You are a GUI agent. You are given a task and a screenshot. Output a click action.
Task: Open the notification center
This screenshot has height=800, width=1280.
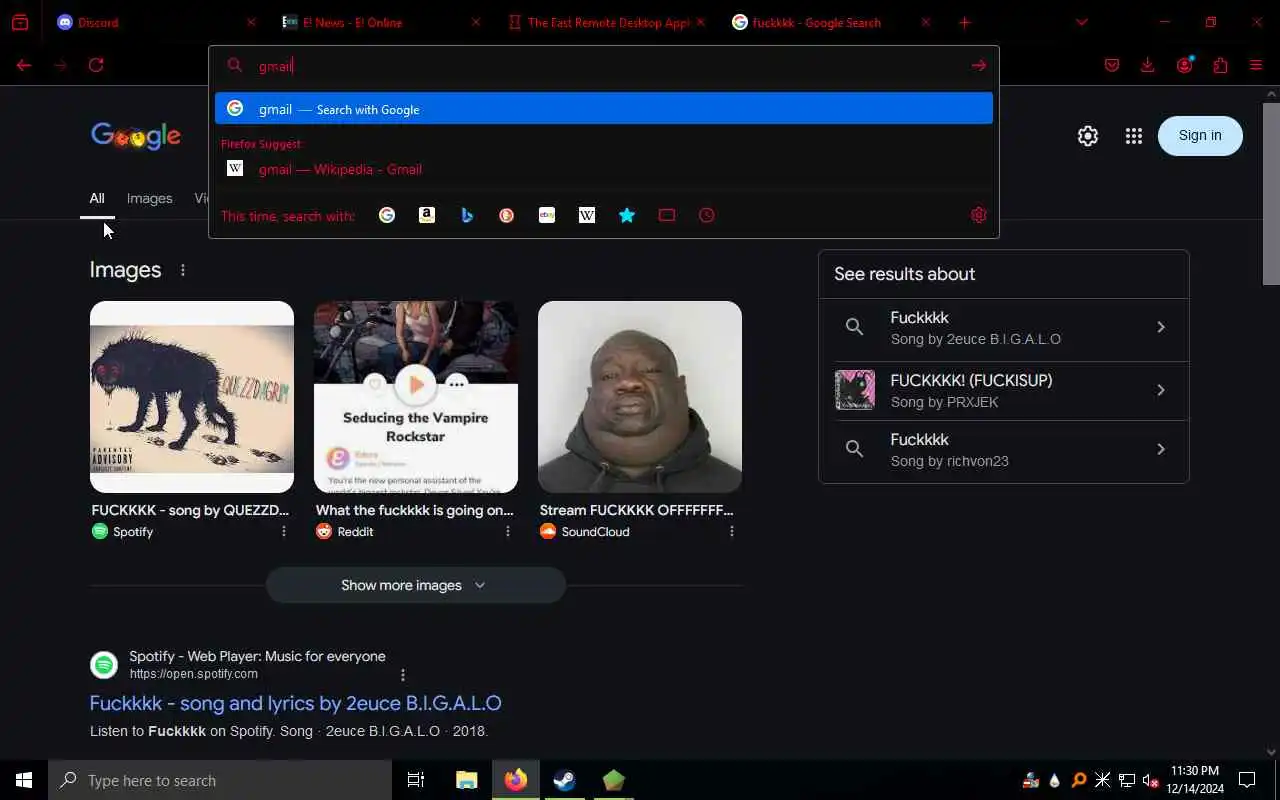[x=1247, y=780]
